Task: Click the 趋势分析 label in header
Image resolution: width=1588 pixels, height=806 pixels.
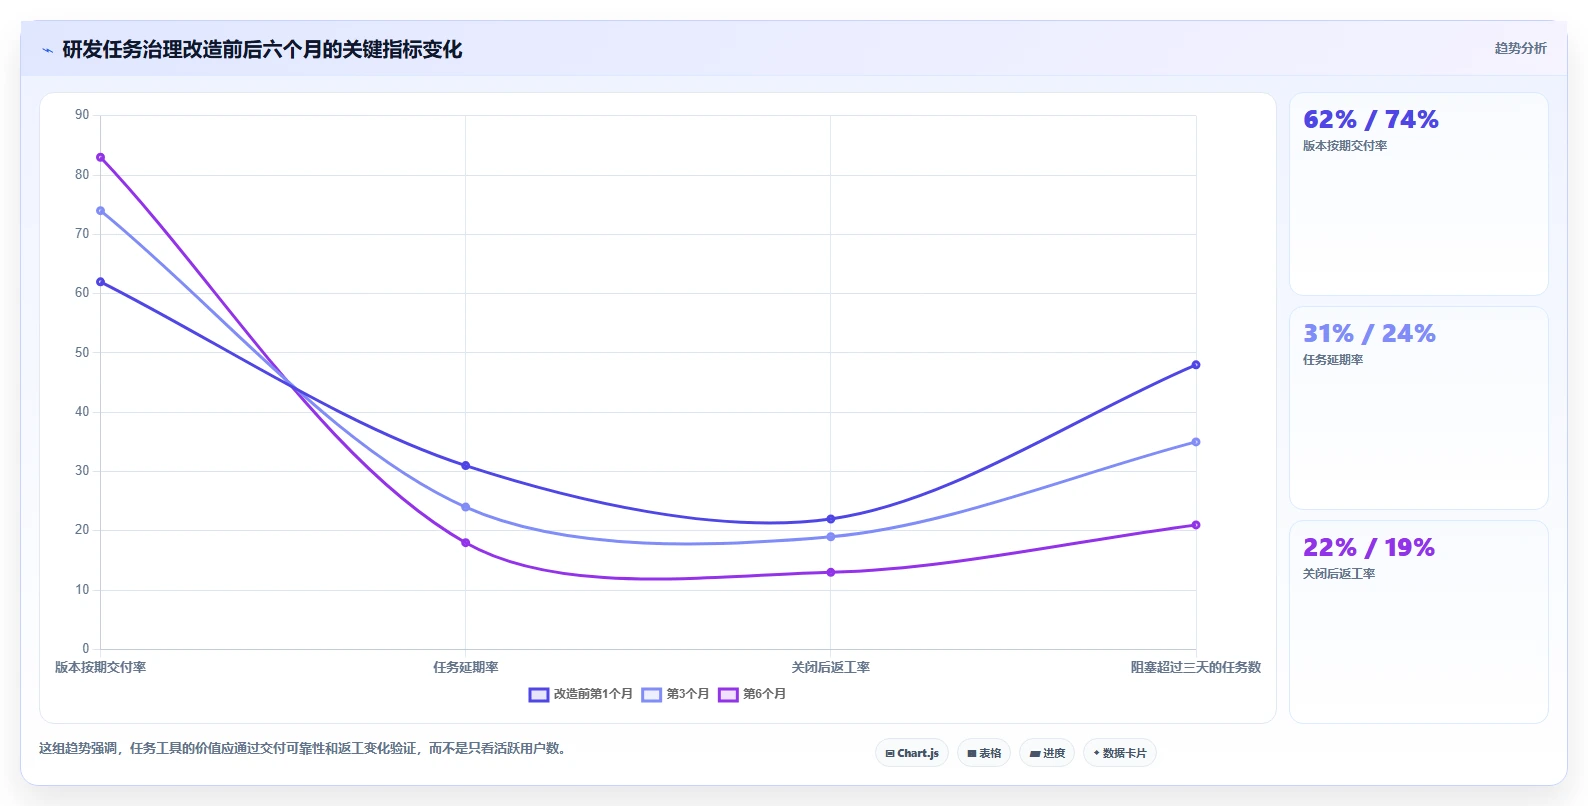Action: click(1520, 48)
